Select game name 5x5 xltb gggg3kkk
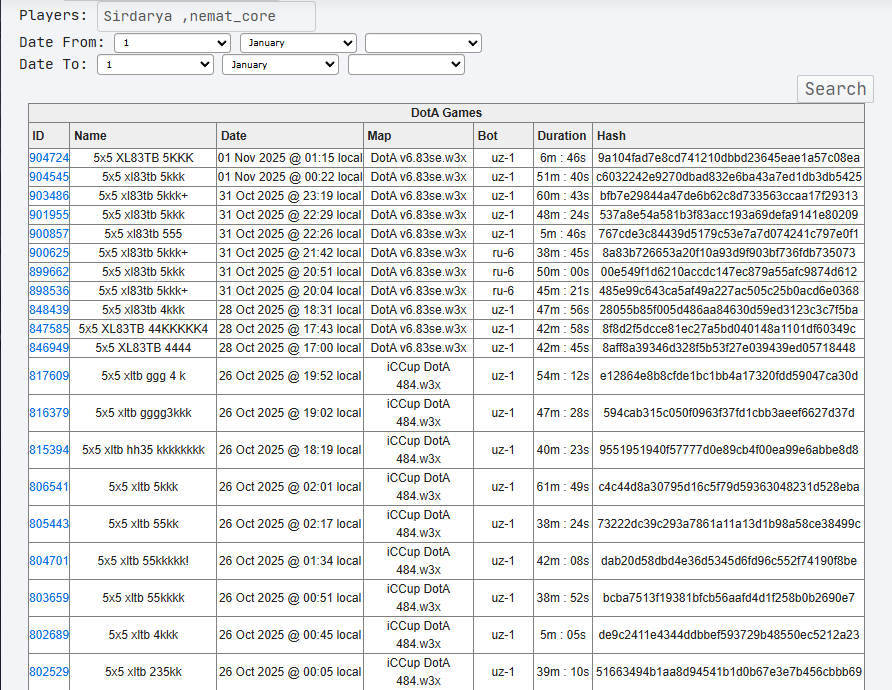This screenshot has width=892, height=690. coord(143,413)
